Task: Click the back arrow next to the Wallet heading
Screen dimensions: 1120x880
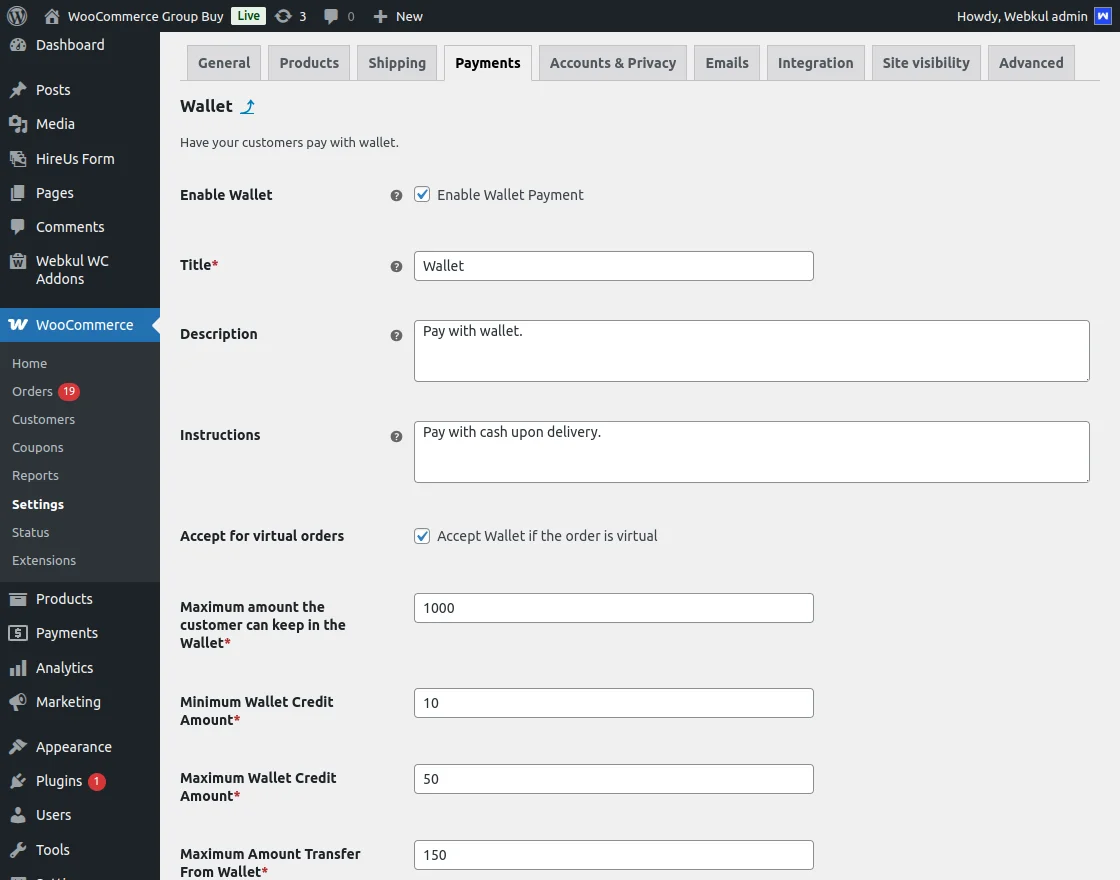Action: tap(248, 105)
